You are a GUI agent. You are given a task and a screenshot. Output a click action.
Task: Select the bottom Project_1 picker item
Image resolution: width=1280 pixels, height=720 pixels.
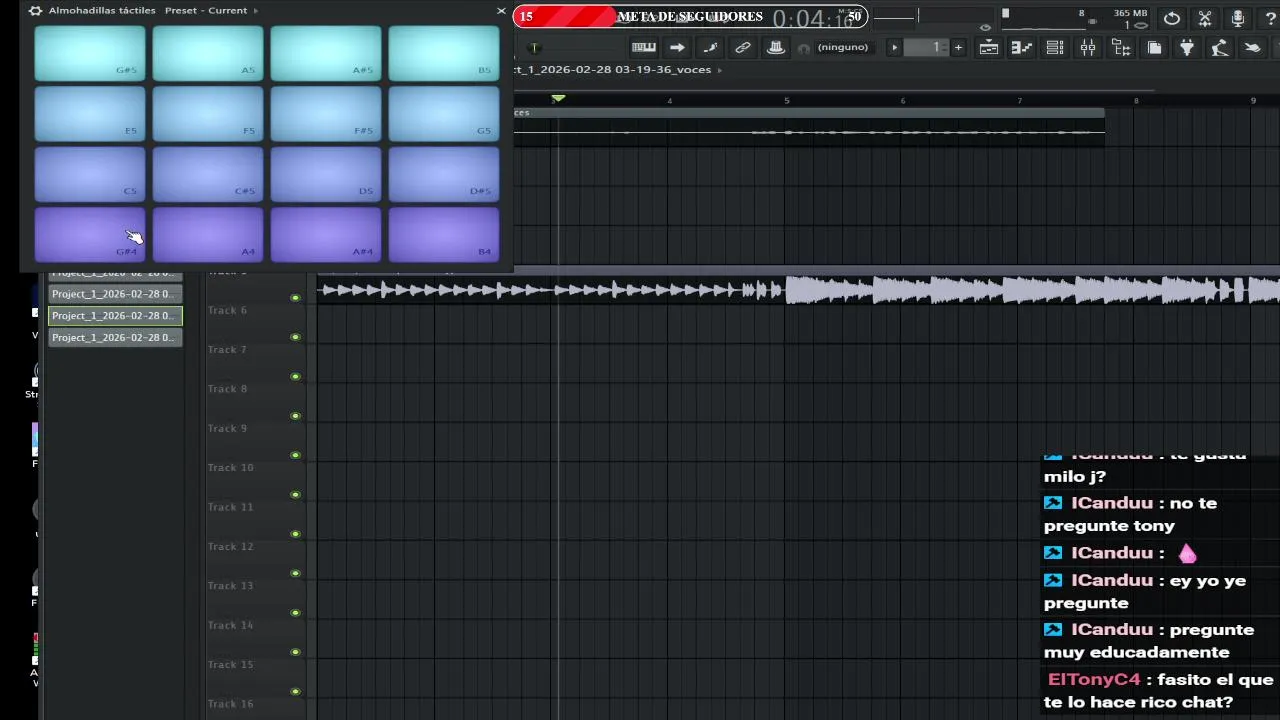pyautogui.click(x=115, y=338)
